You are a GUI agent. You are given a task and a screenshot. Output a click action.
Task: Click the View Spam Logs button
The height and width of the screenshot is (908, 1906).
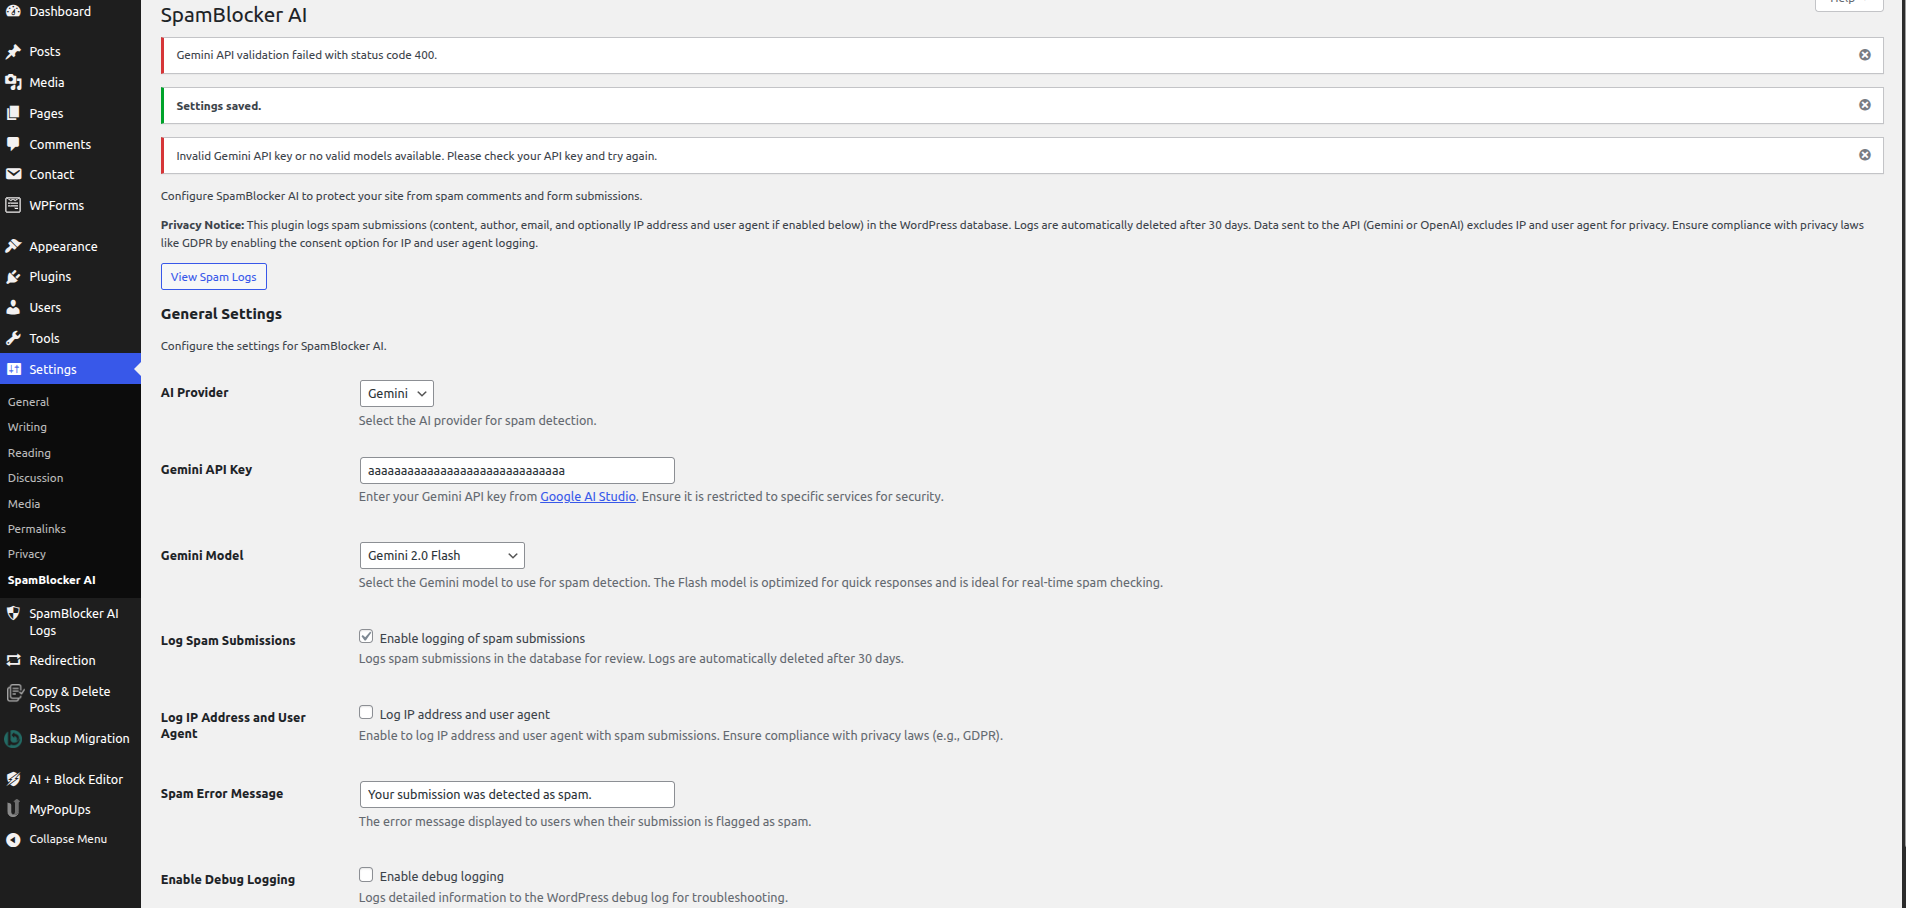214,277
